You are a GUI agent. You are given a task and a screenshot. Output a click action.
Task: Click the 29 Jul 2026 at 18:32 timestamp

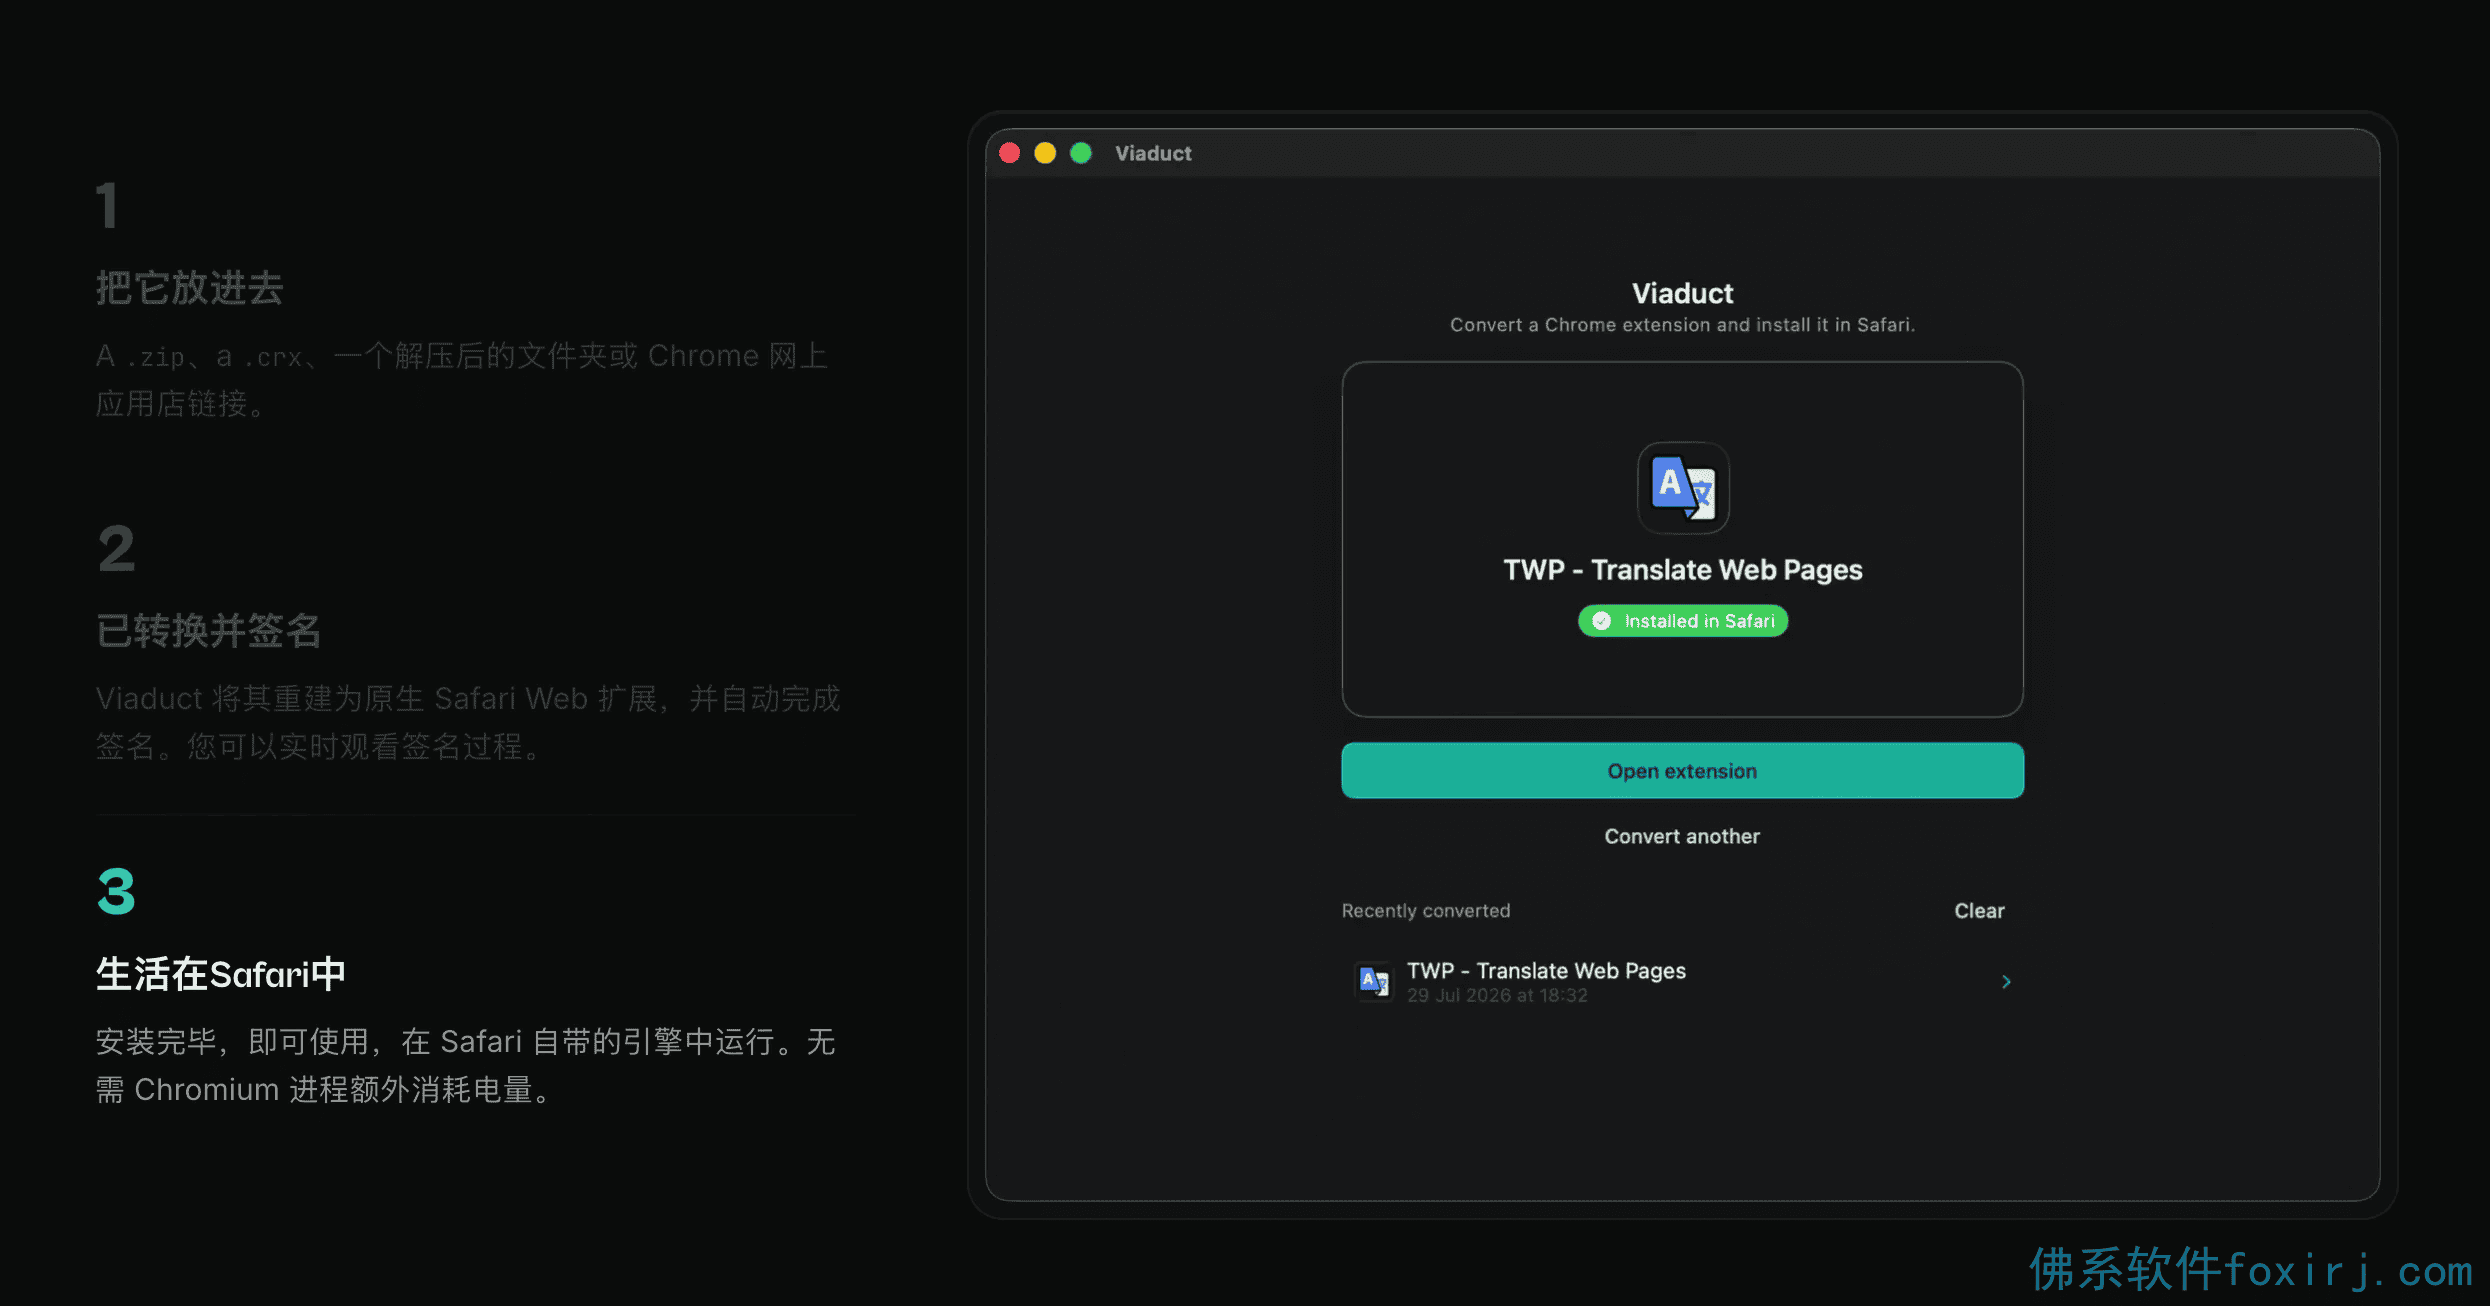point(1497,995)
